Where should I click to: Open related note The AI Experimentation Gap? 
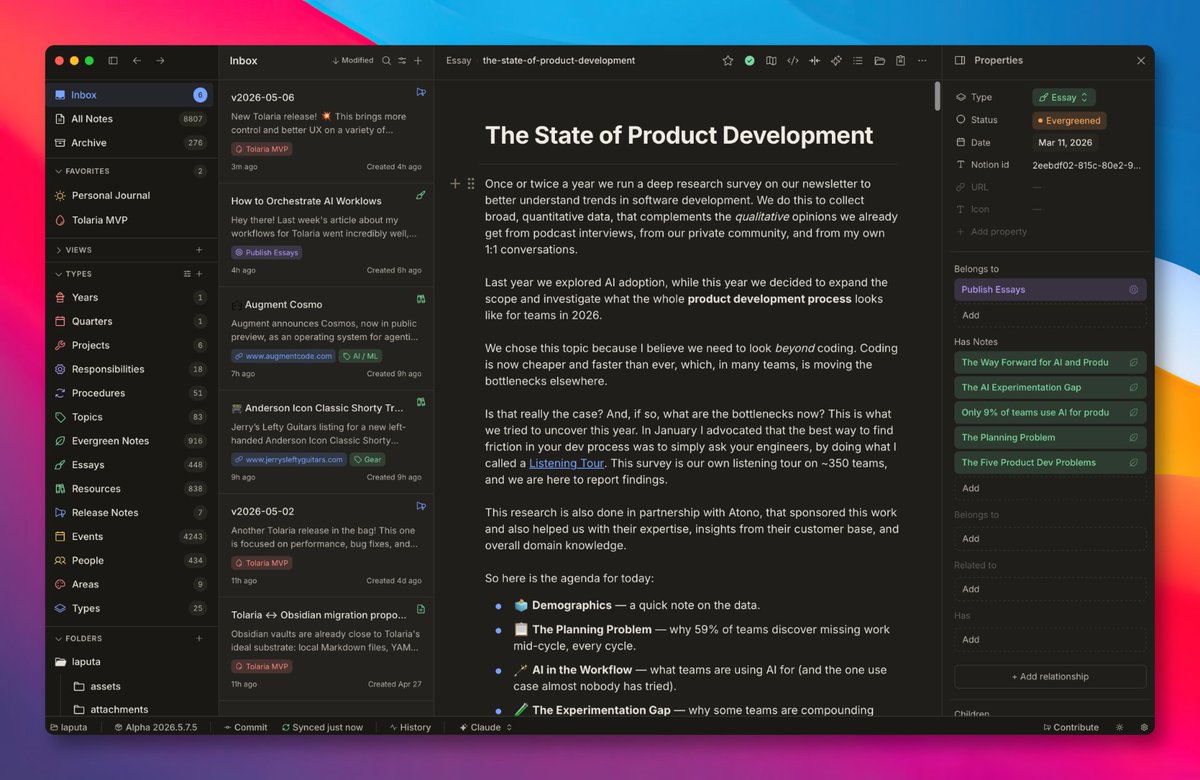1050,387
